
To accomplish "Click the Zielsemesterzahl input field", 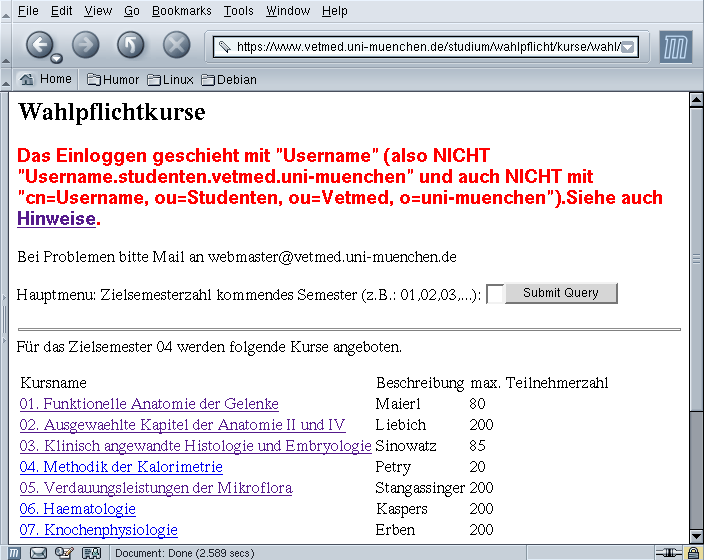I will point(495,294).
